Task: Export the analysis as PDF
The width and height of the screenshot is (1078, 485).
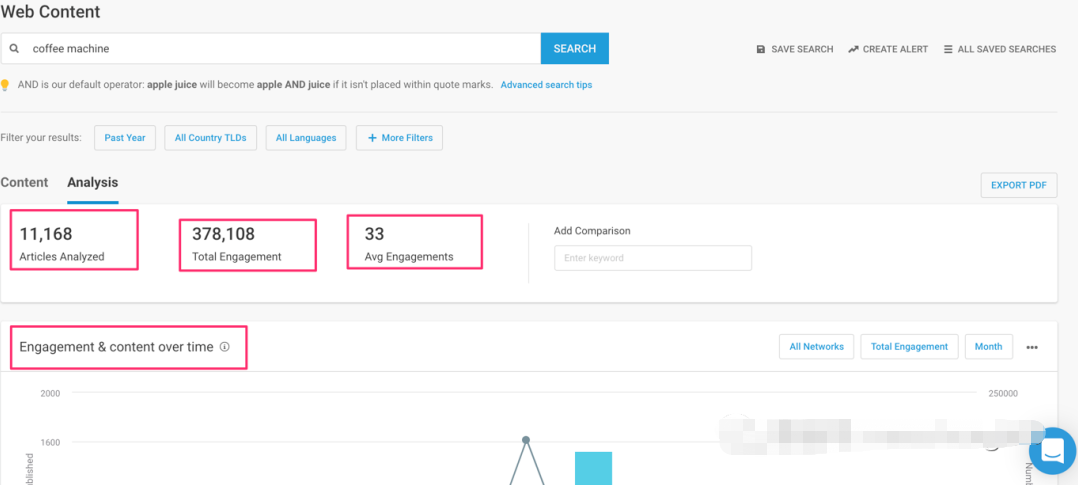Action: 1018,185
